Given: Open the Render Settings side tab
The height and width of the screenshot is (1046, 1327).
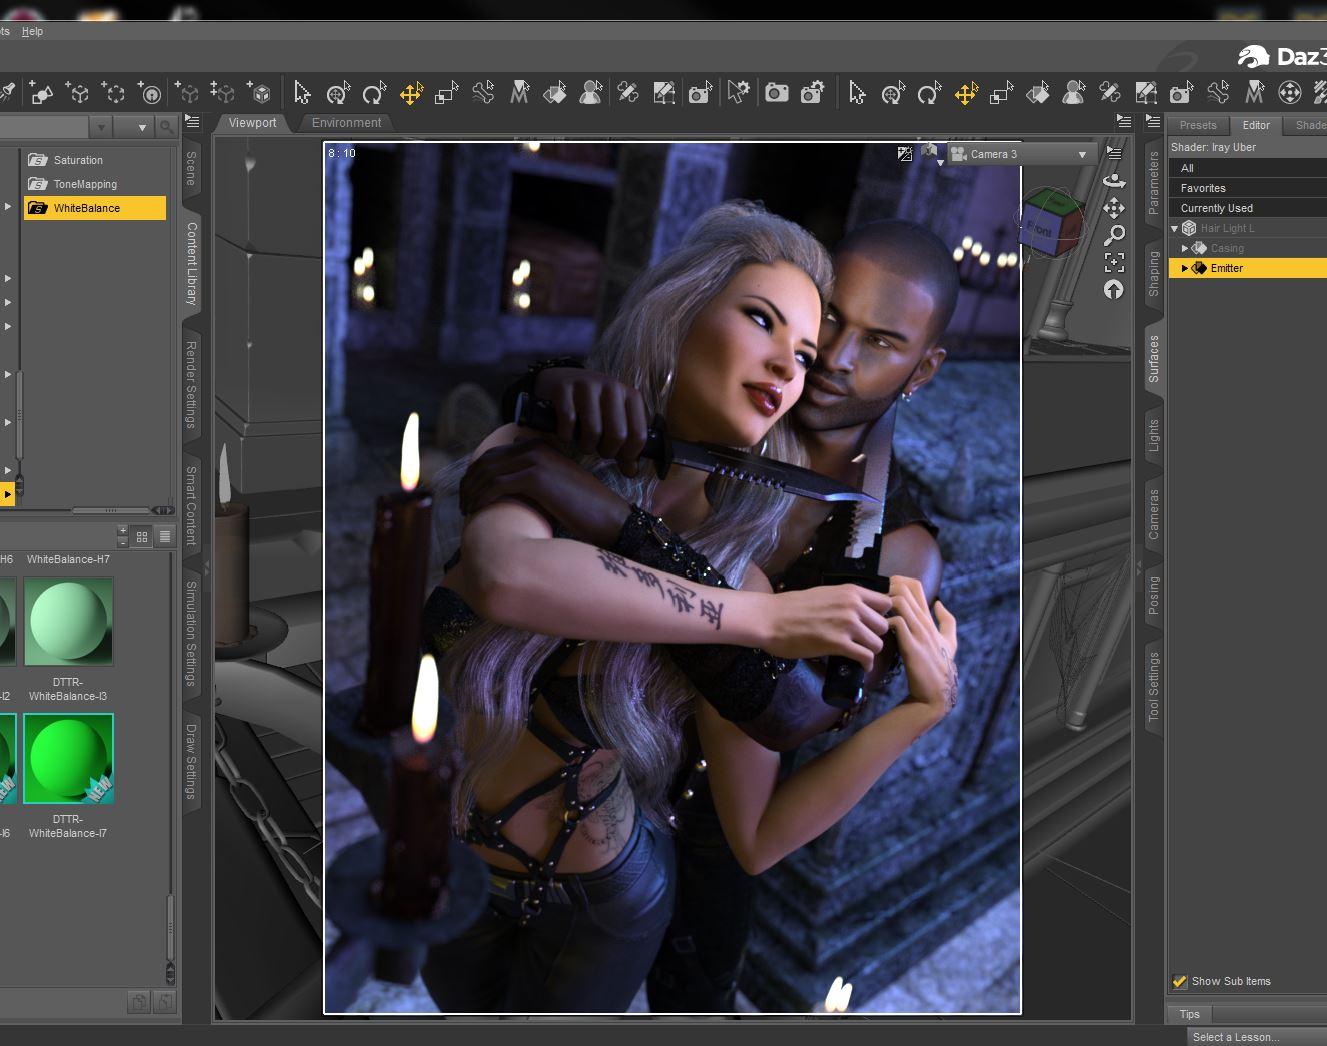Looking at the screenshot, I should coord(191,385).
